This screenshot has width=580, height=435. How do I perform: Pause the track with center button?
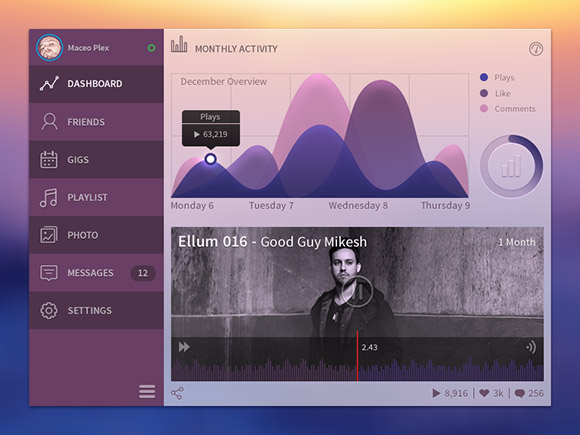(357, 291)
